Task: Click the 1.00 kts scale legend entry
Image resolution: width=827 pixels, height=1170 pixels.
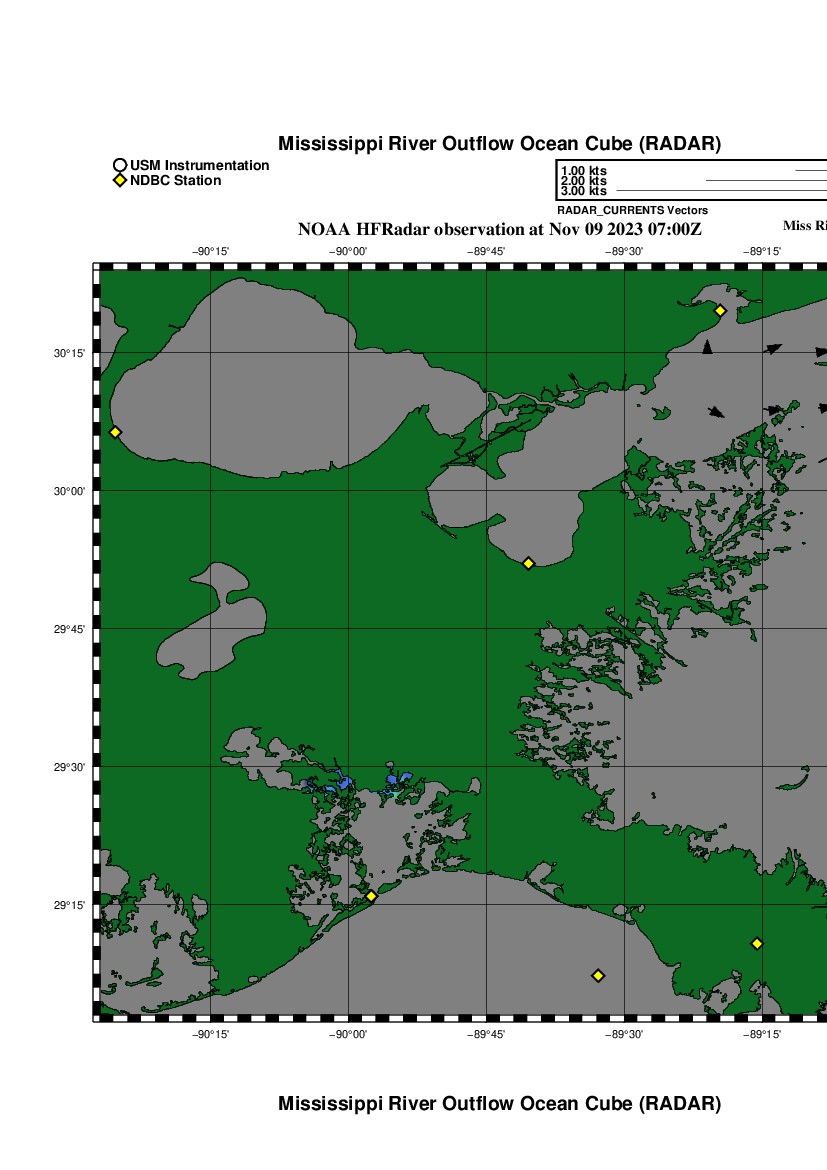Action: coord(584,171)
